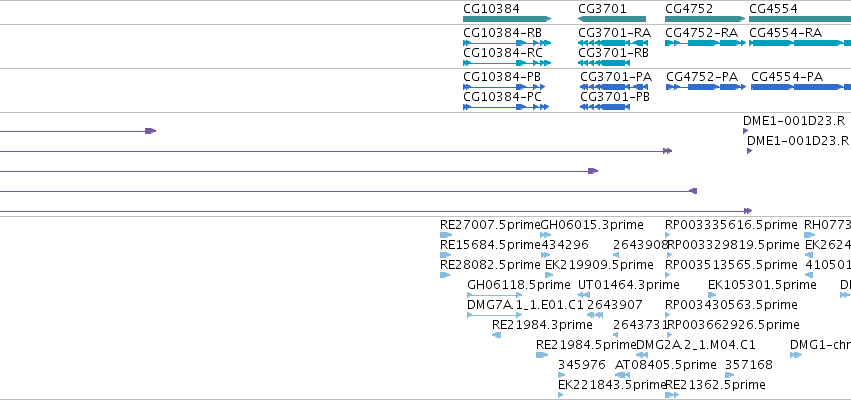The image size is (851, 400).
Task: Click the CG10384-RC transcript glyph
Action: tap(507, 63)
